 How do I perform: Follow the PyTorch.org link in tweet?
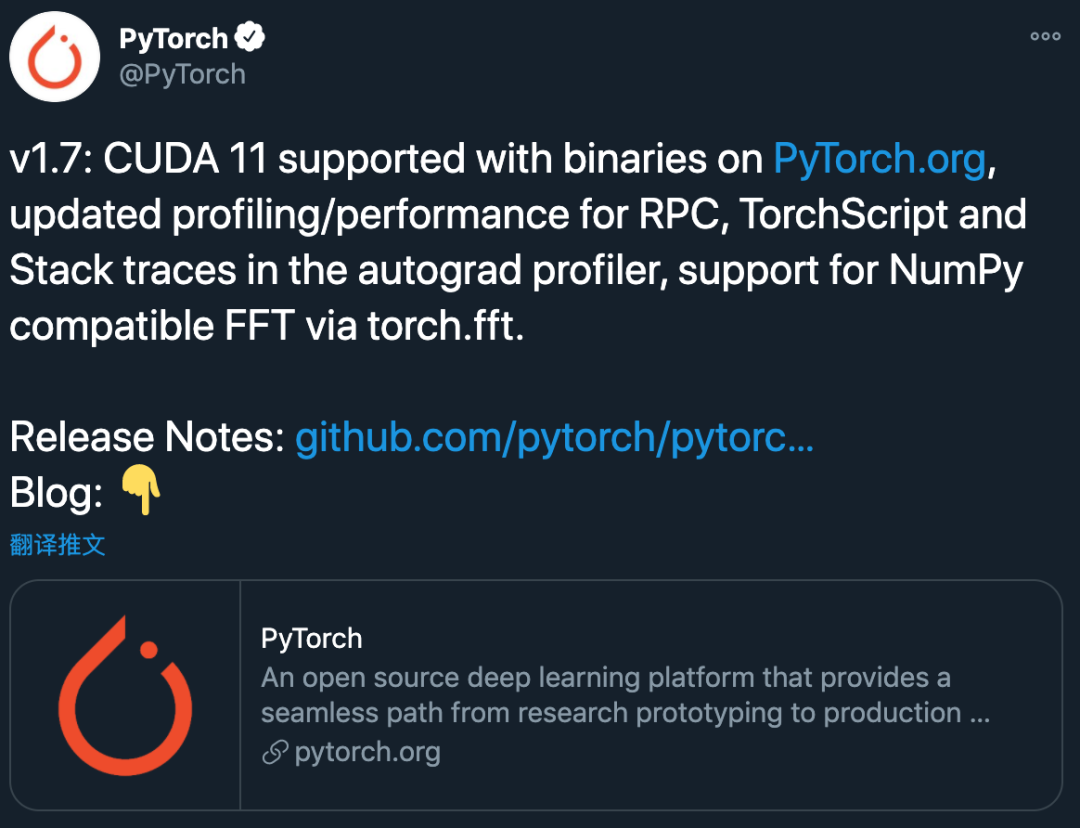[880, 159]
